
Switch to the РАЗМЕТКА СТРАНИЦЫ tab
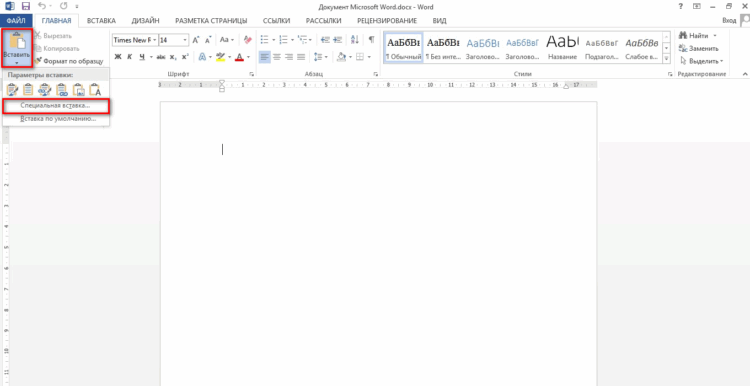[x=211, y=21]
